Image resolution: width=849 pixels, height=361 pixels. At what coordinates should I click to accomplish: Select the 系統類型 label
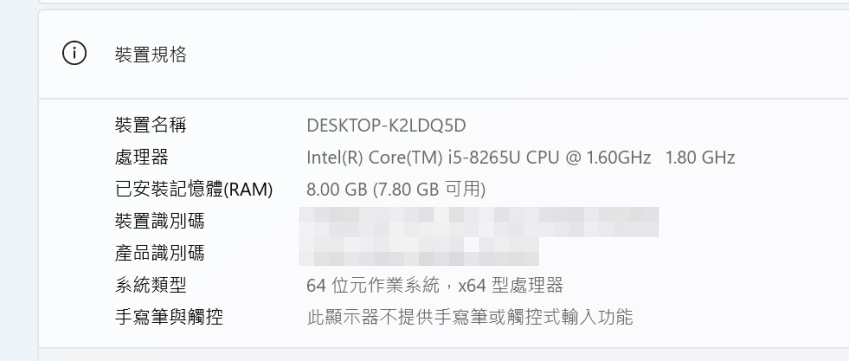pyautogui.click(x=151, y=285)
